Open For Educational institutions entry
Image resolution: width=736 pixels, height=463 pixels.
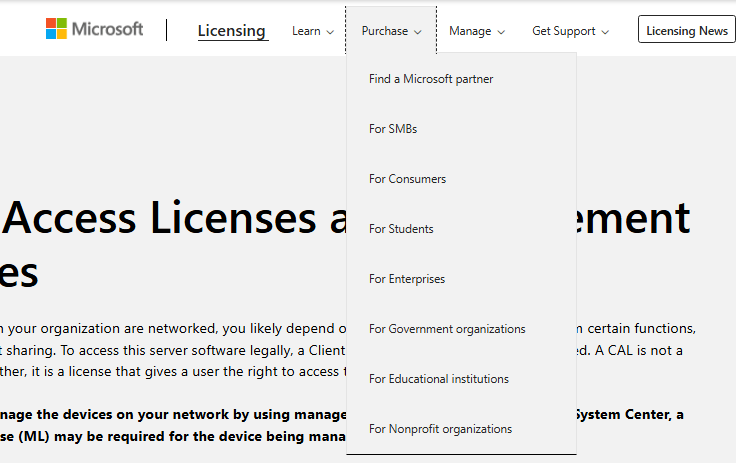tap(438, 379)
